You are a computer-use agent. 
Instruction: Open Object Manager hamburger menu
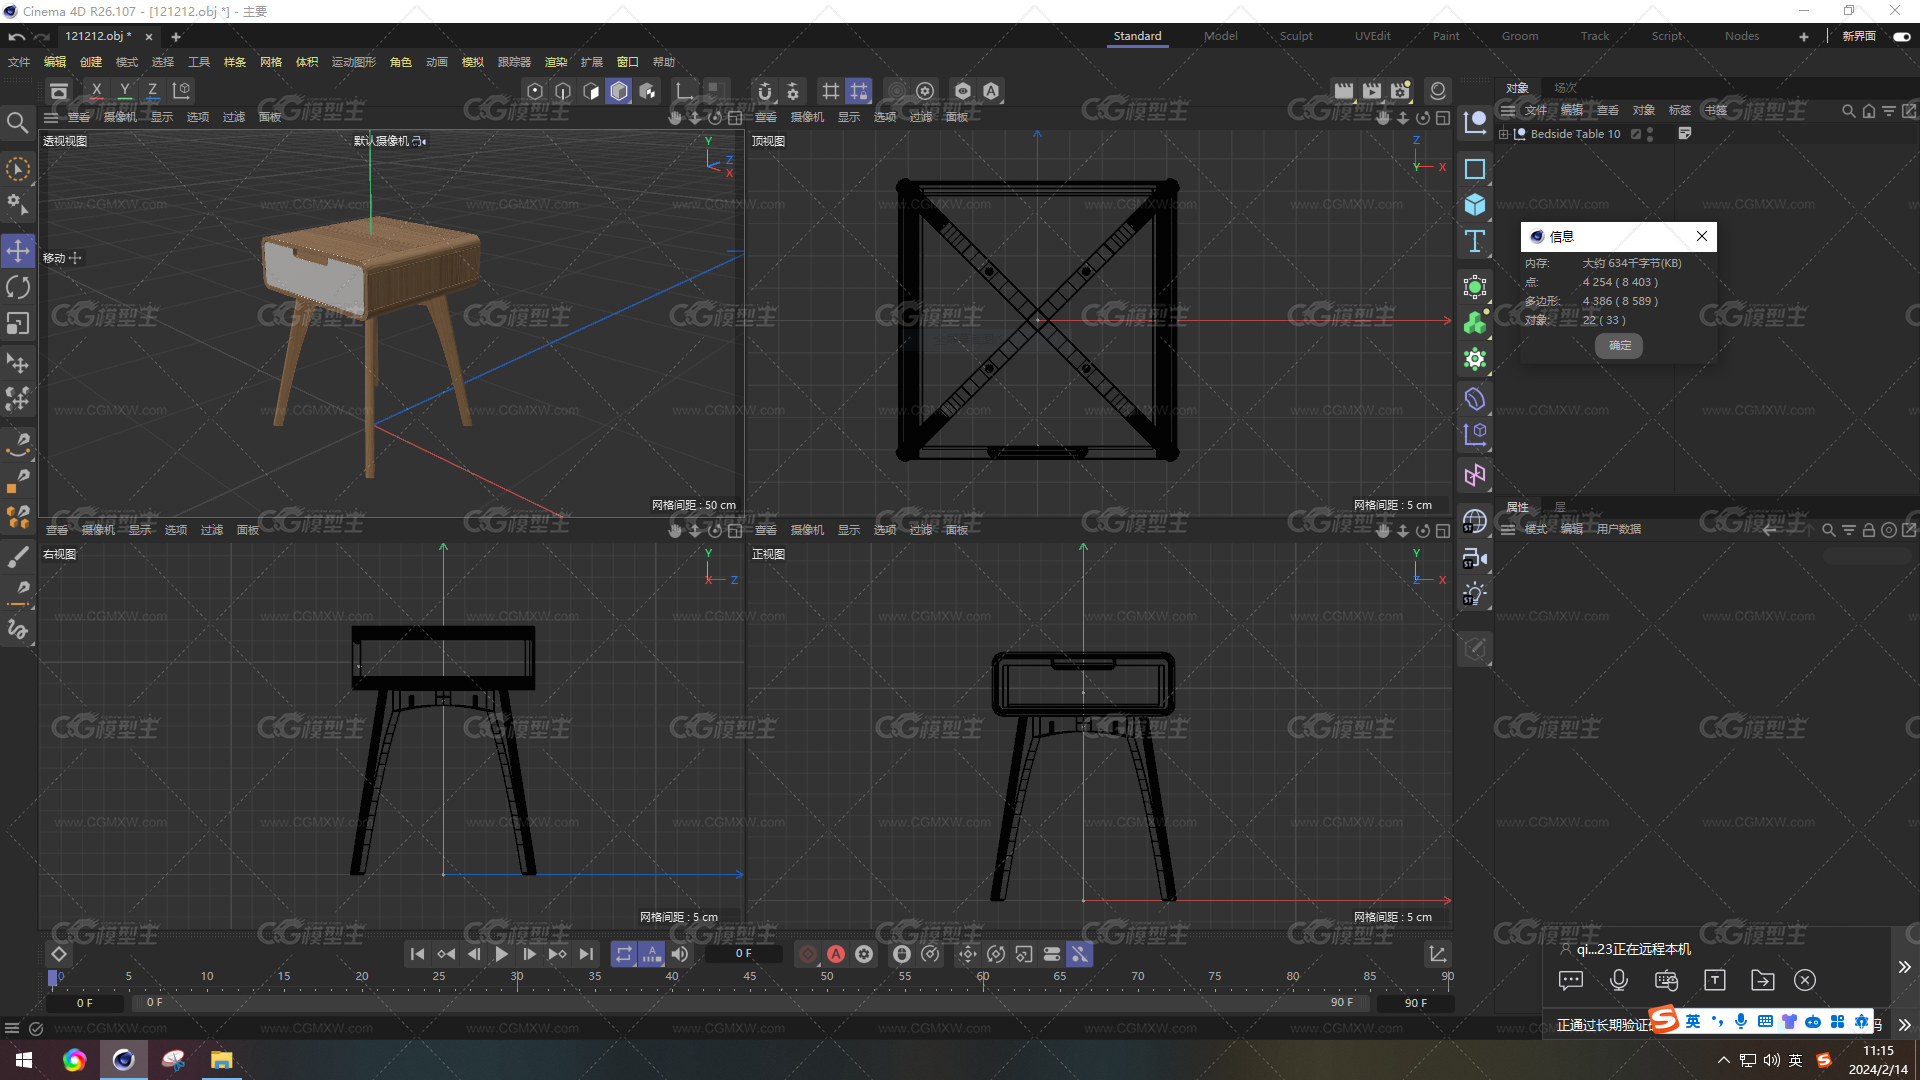1508,110
